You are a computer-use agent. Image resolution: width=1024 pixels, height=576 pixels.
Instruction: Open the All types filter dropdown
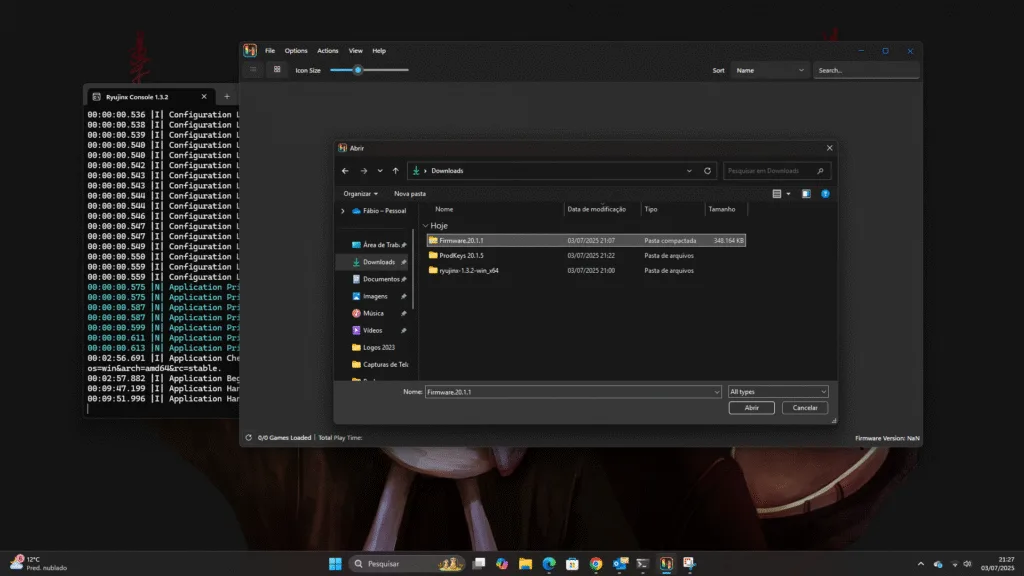pos(778,392)
